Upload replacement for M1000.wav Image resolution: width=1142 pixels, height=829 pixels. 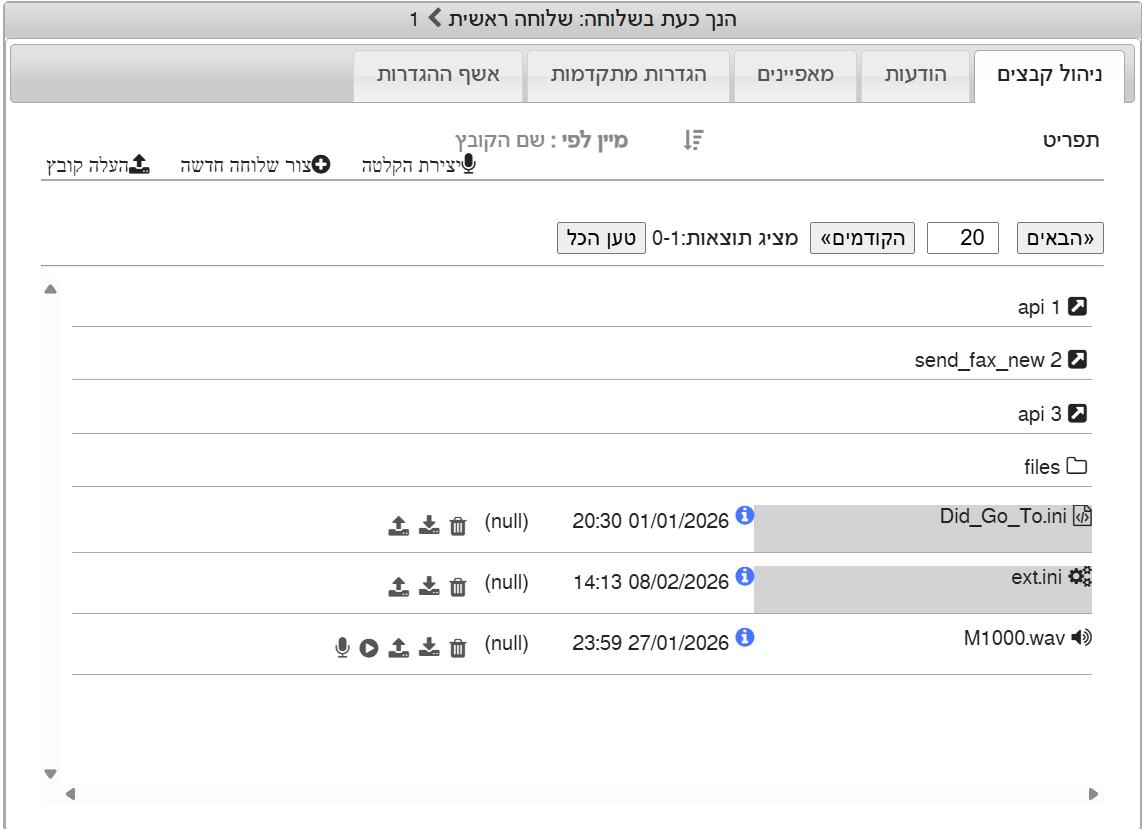click(398, 648)
